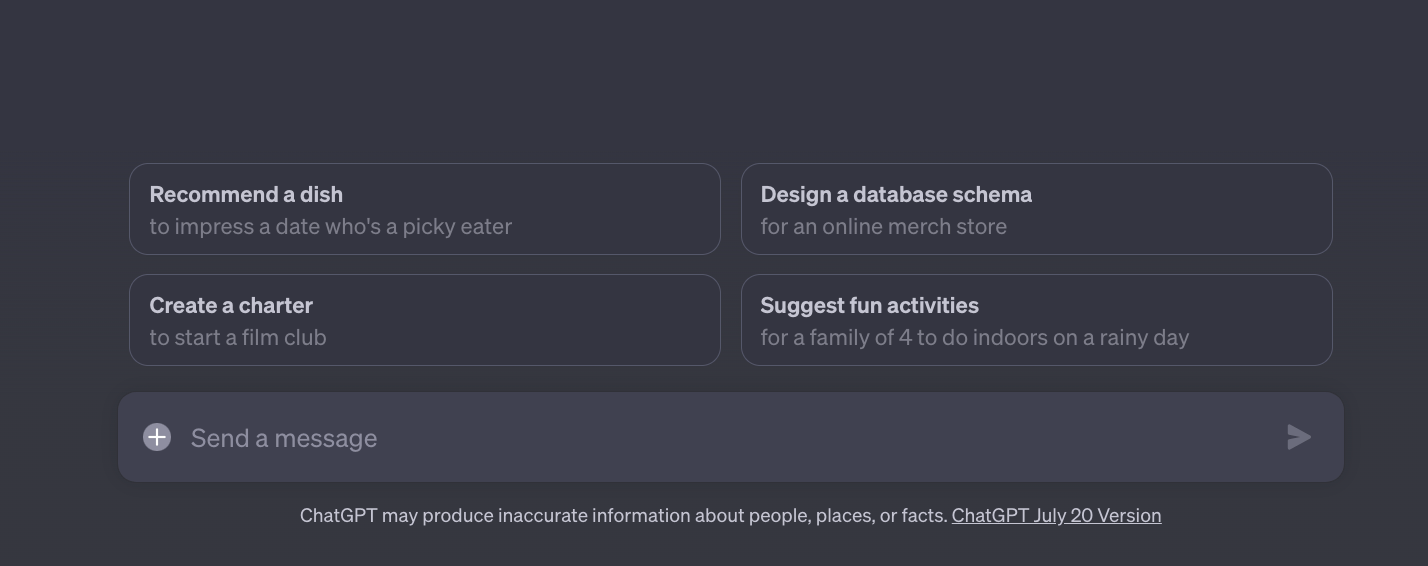Choose the 'Design a database schema' suggestion
This screenshot has width=1428, height=566.
click(1036, 209)
